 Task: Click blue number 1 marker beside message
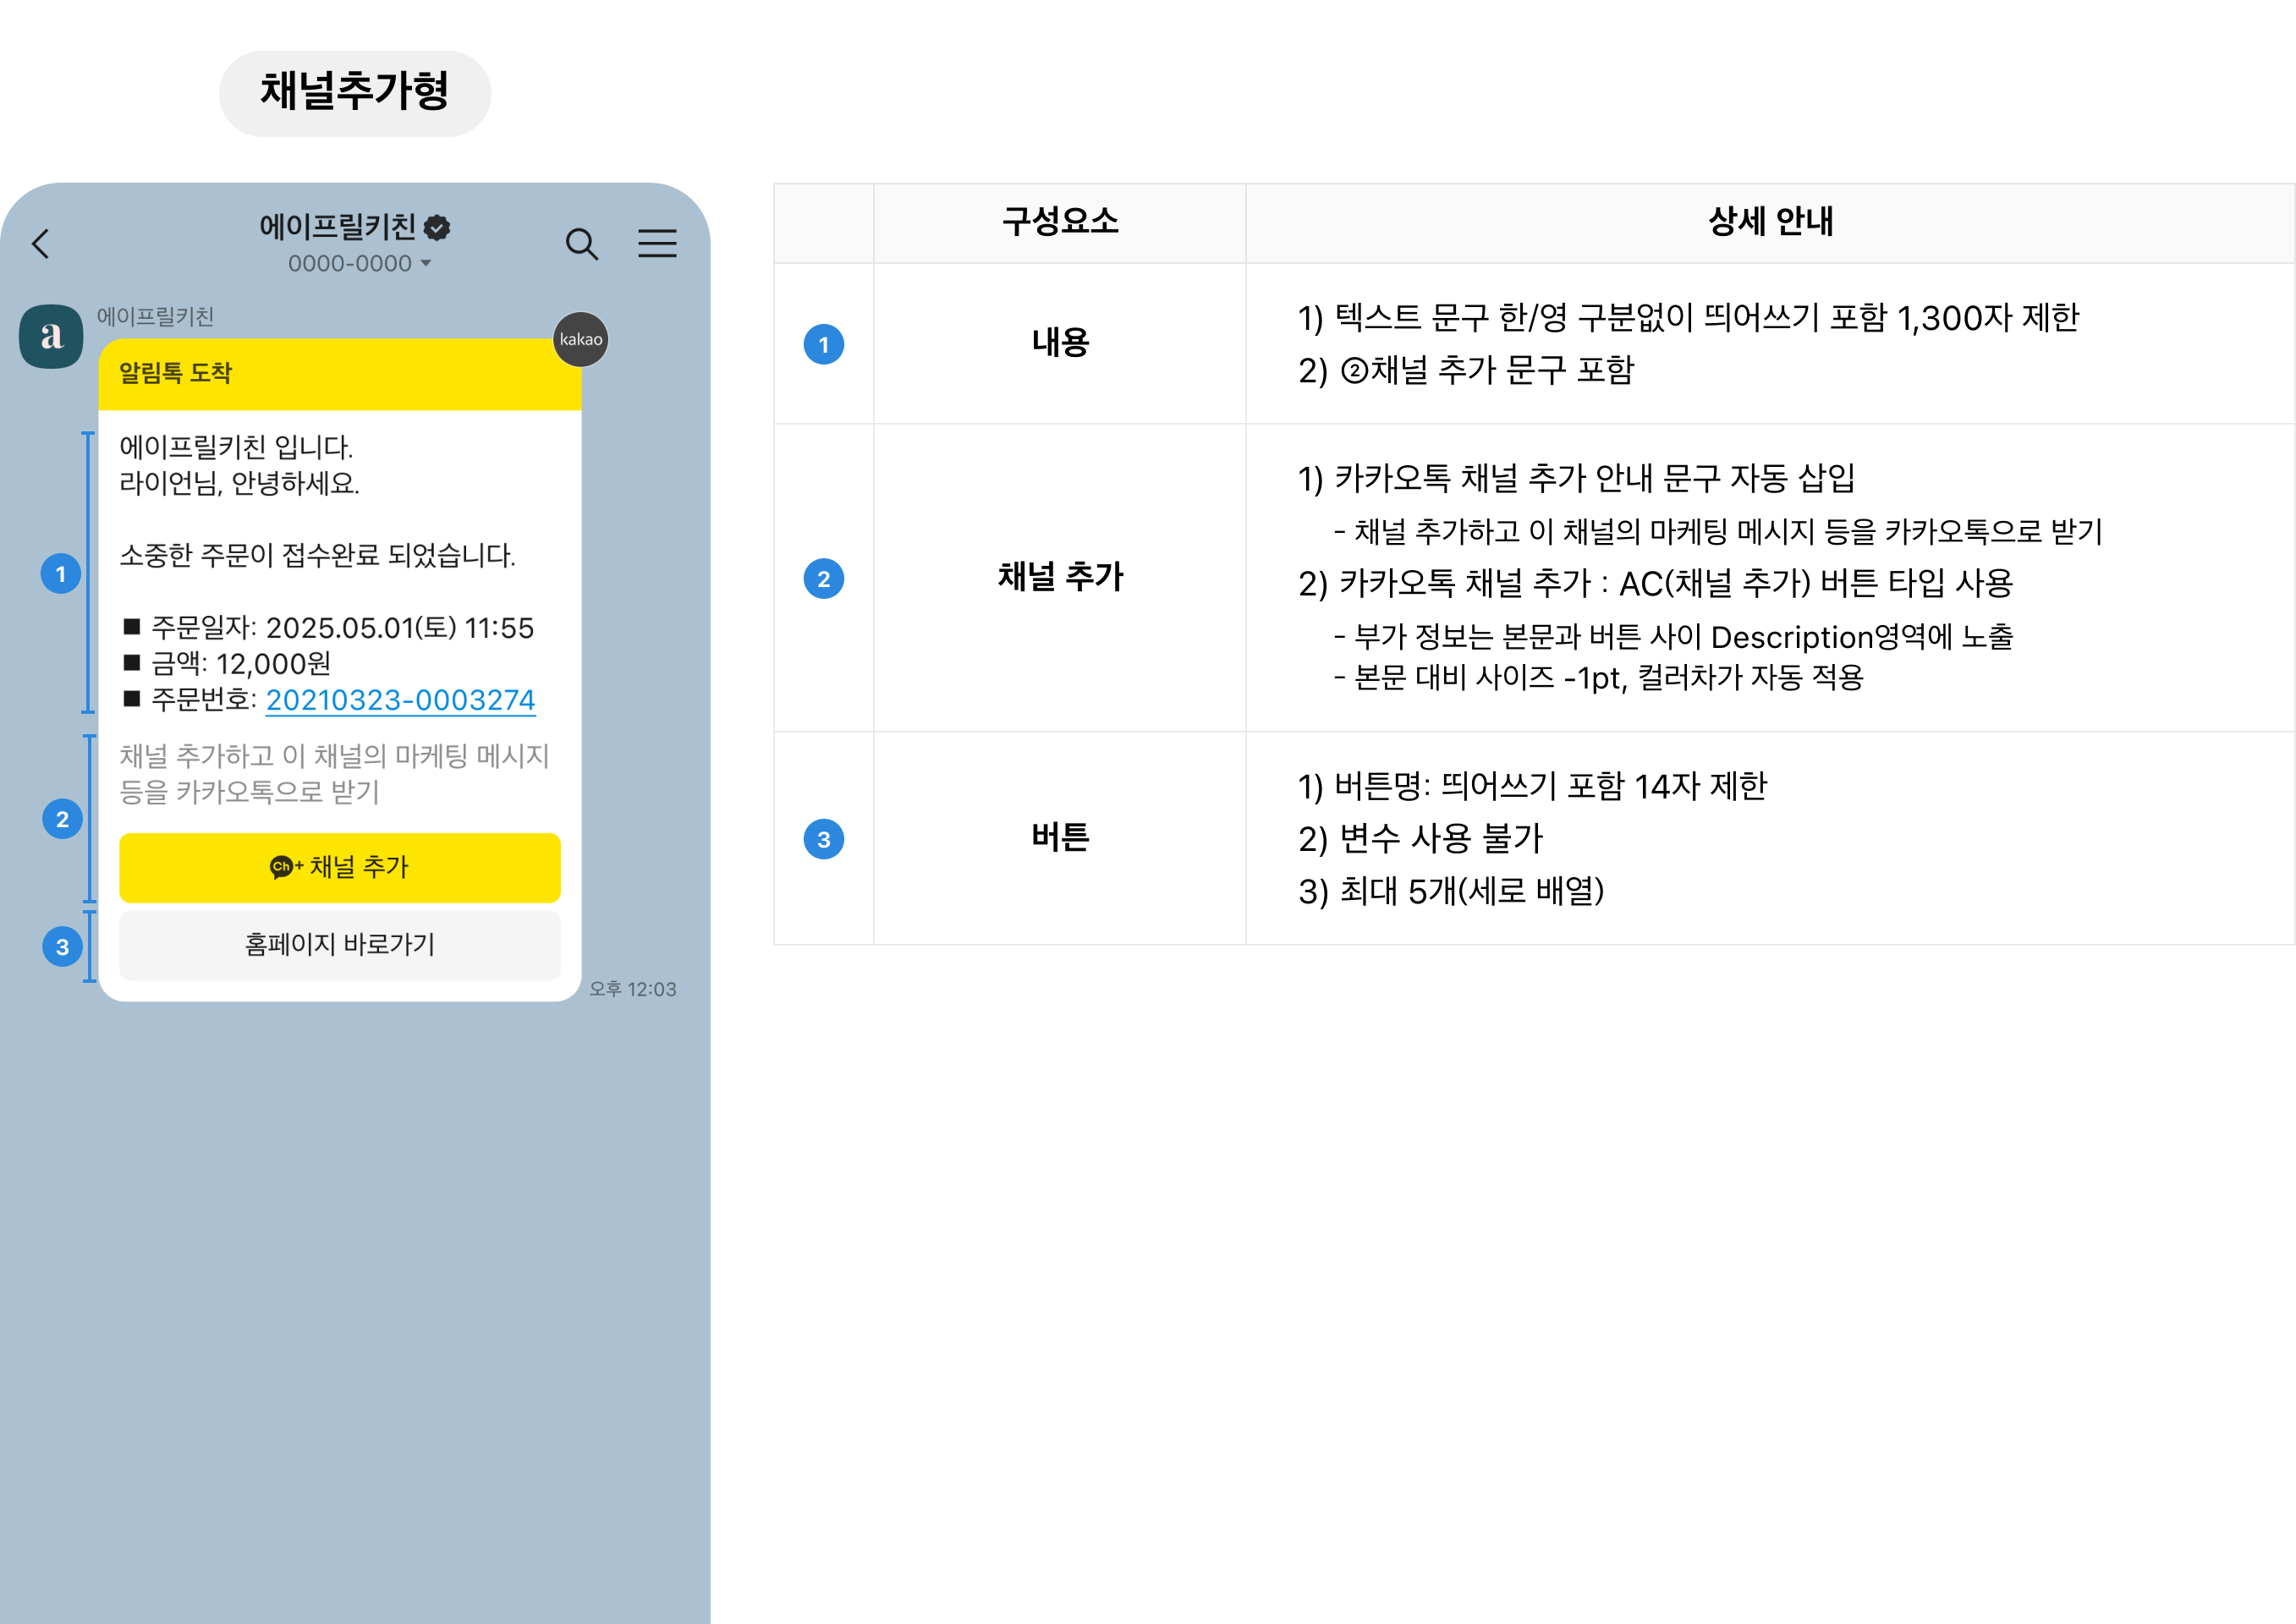click(x=61, y=574)
